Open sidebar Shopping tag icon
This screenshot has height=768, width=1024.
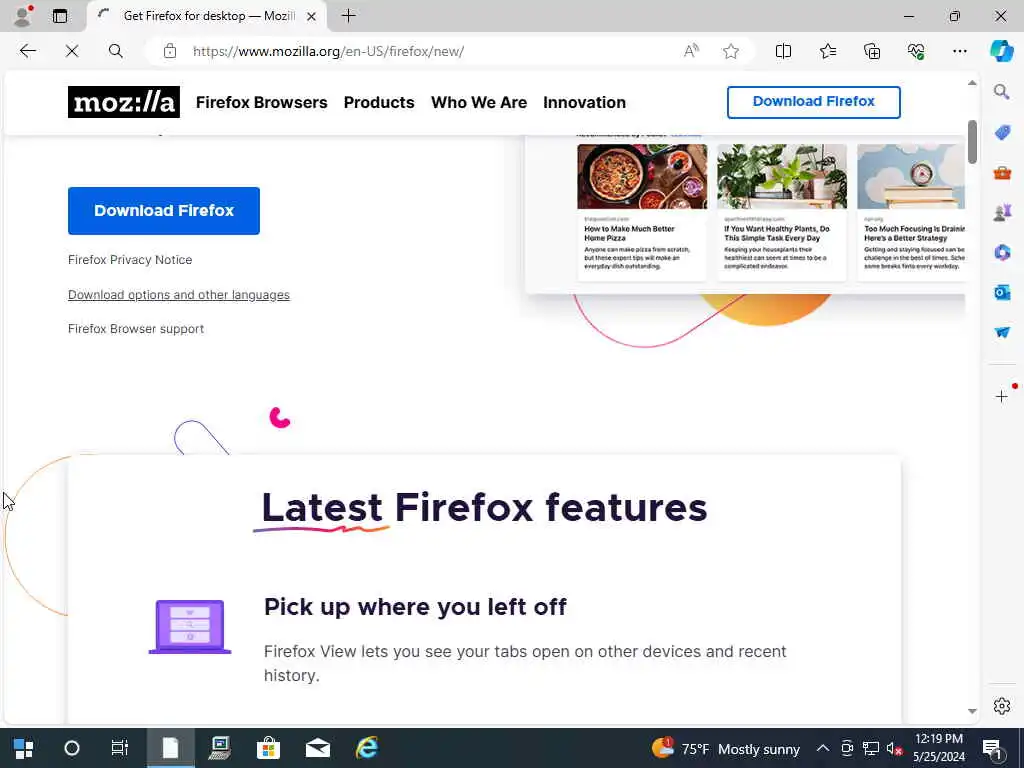(x=1002, y=133)
